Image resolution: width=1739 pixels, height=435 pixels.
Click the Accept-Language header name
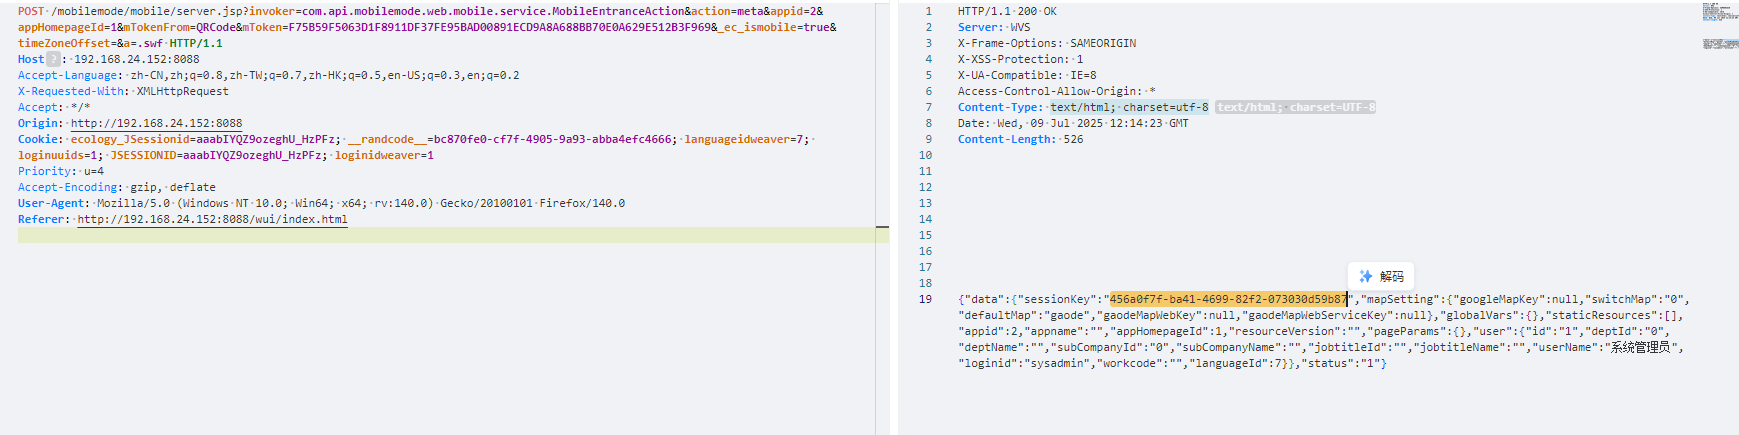click(x=68, y=75)
